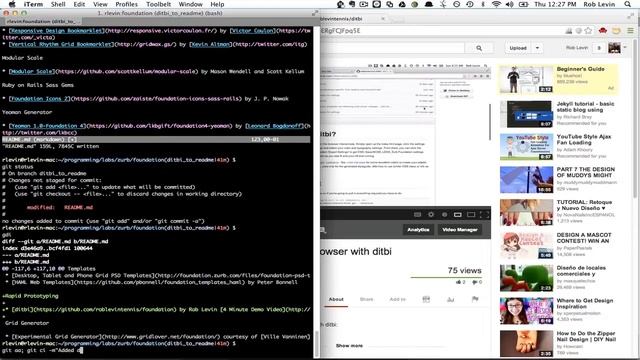
Task: Click modified: README.md line in terminal
Action: [x=60, y=207]
